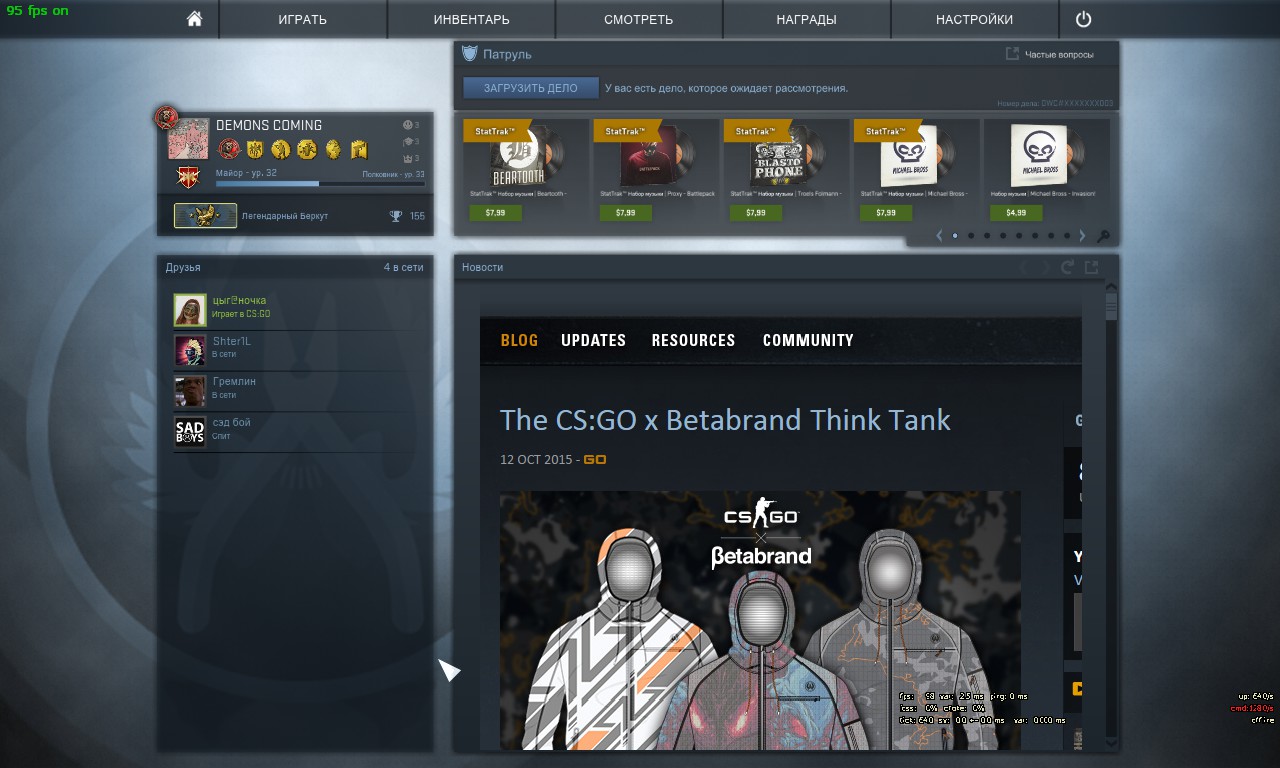Open the ИНВЕНТАРЬ menu
This screenshot has width=1280, height=768.
(471, 19)
